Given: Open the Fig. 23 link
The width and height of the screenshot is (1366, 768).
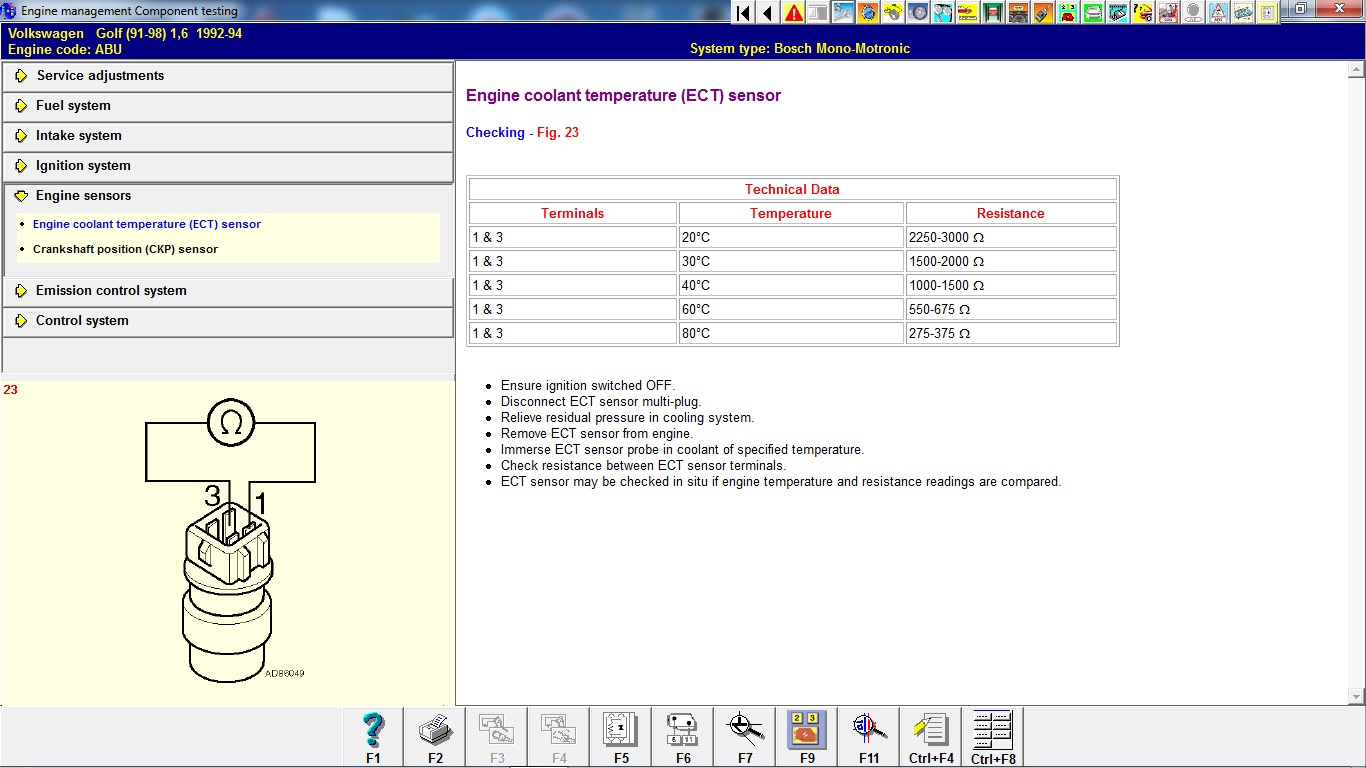Looking at the screenshot, I should point(557,133).
